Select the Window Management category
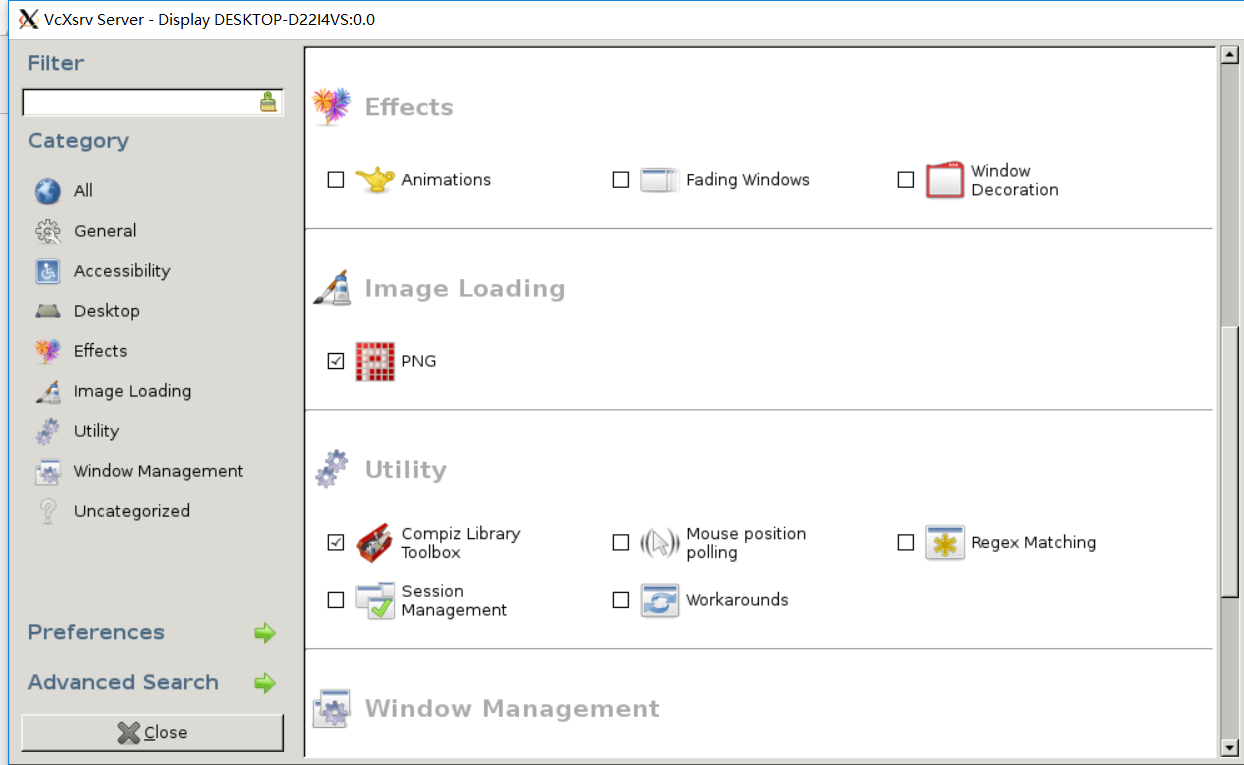Viewport: 1244px width, 765px height. tap(158, 471)
